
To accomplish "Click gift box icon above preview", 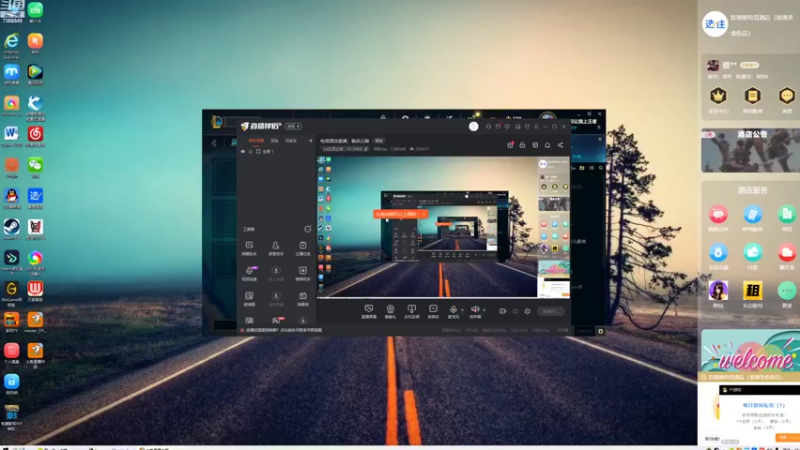I will (510, 145).
